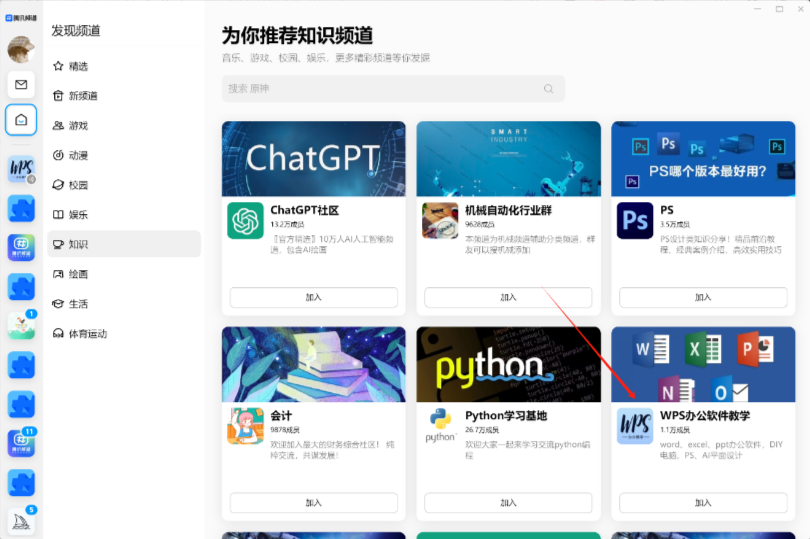
Task: Click the ChatGPT社区 title text
Action: 305,210
